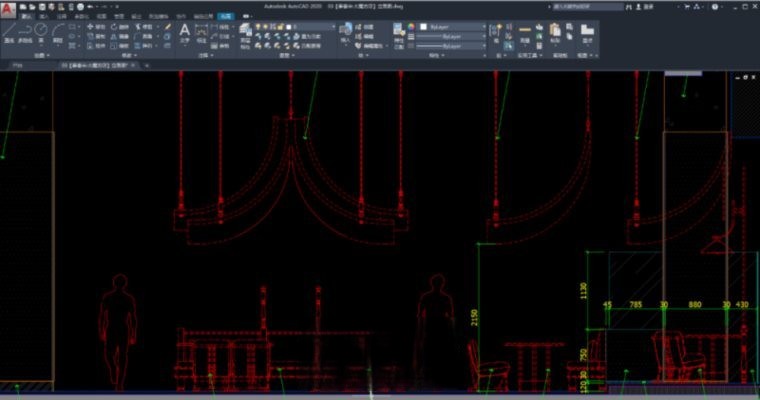Viewport: 760px width, 400px height.
Task: Select the Polyline tool
Action: pyautogui.click(x=25, y=32)
